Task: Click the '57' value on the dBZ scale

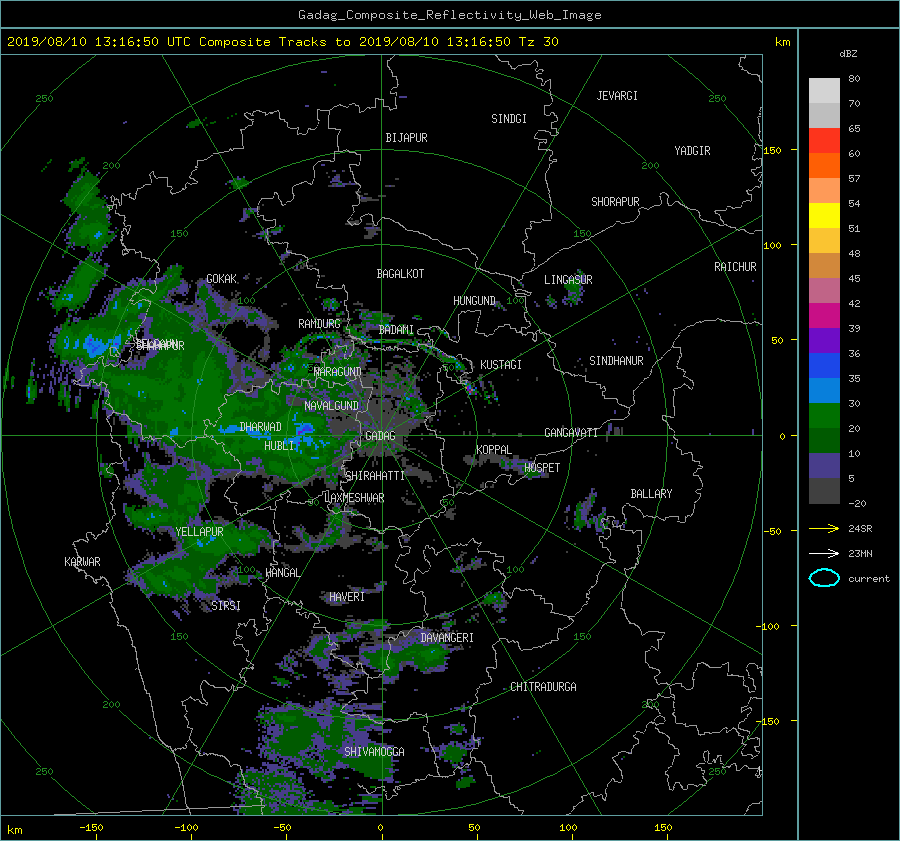Action: [854, 179]
